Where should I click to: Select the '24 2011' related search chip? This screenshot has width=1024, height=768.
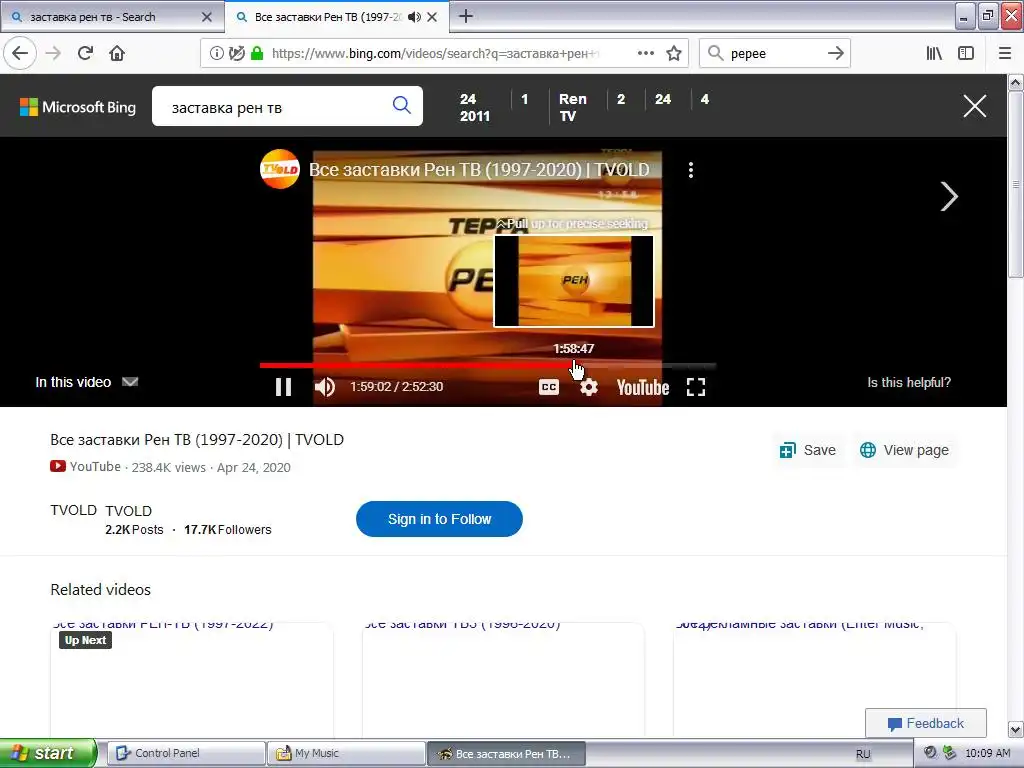(x=474, y=108)
